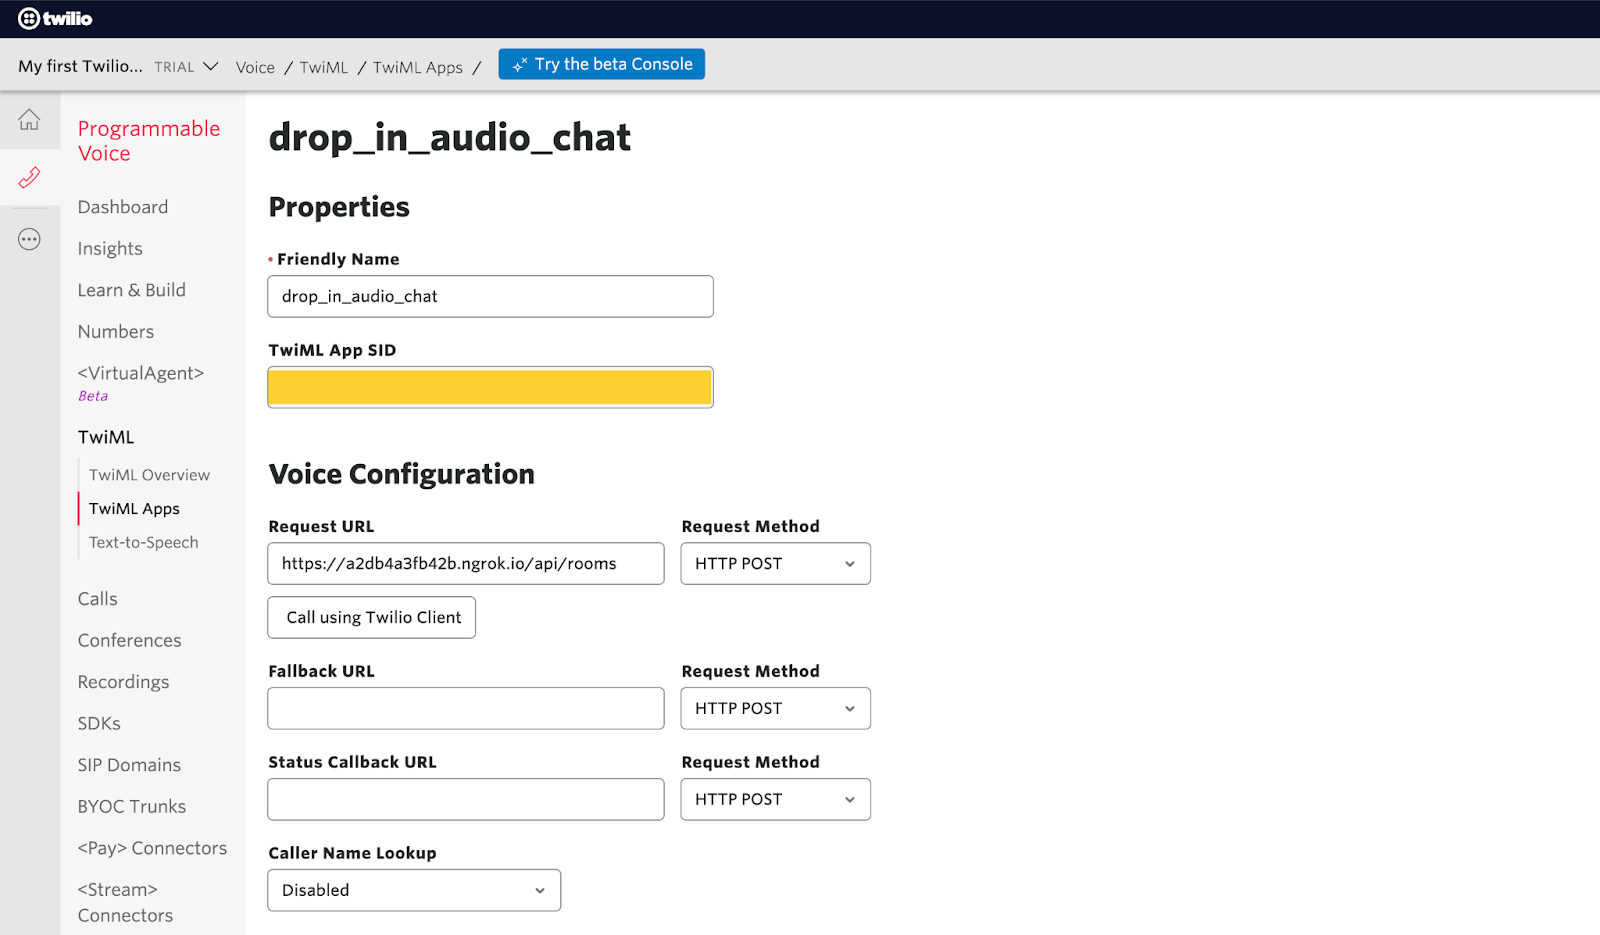
Task: Open Dashboard in sidebar
Action: (x=123, y=207)
